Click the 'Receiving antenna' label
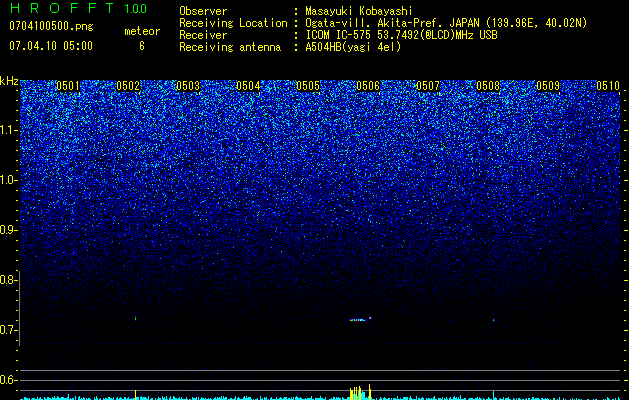Viewport: 629px width, 400px height. pos(230,47)
